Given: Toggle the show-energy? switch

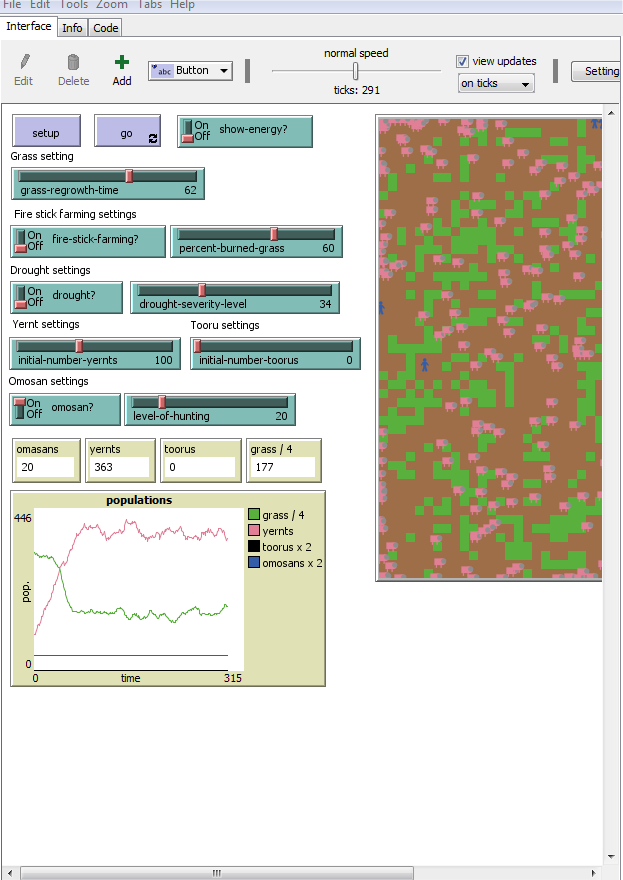Looking at the screenshot, I should coord(245,131).
